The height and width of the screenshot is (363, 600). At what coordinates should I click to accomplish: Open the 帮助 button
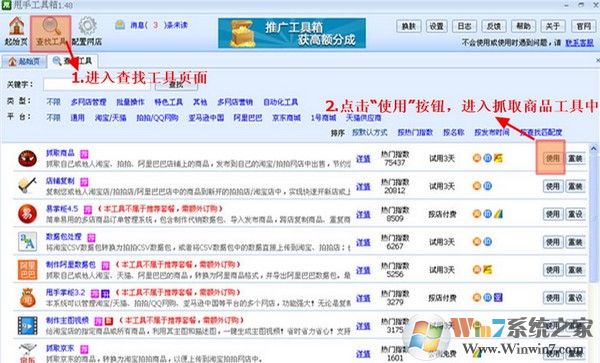[x=523, y=26]
